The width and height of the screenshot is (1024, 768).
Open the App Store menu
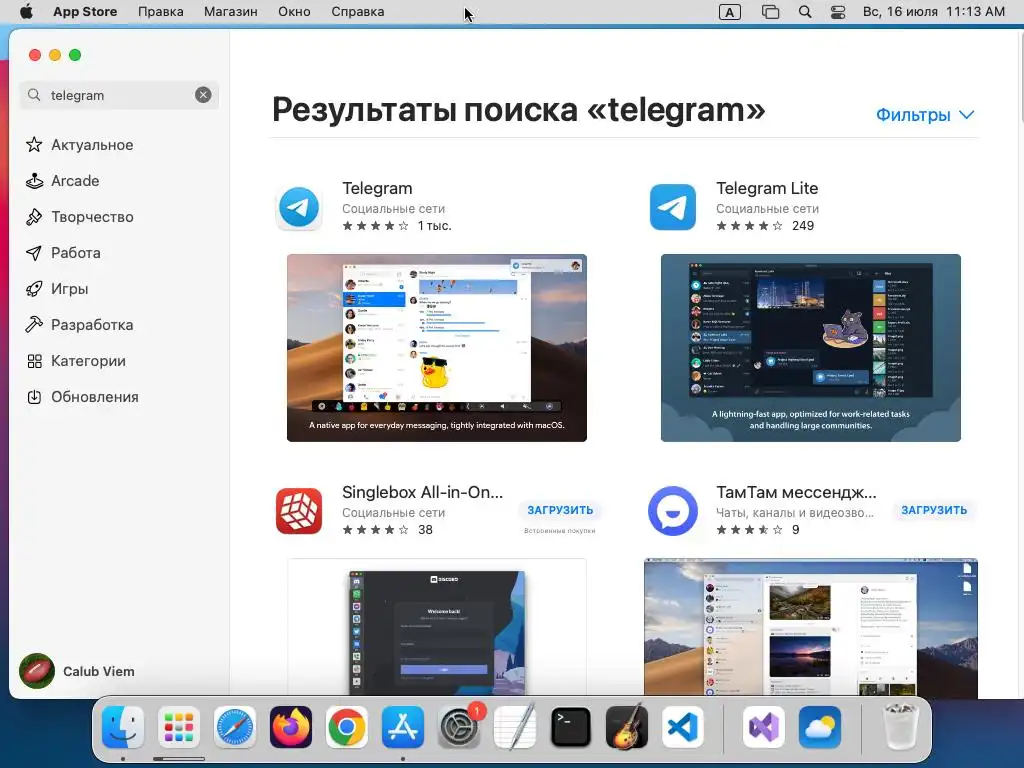tap(85, 12)
